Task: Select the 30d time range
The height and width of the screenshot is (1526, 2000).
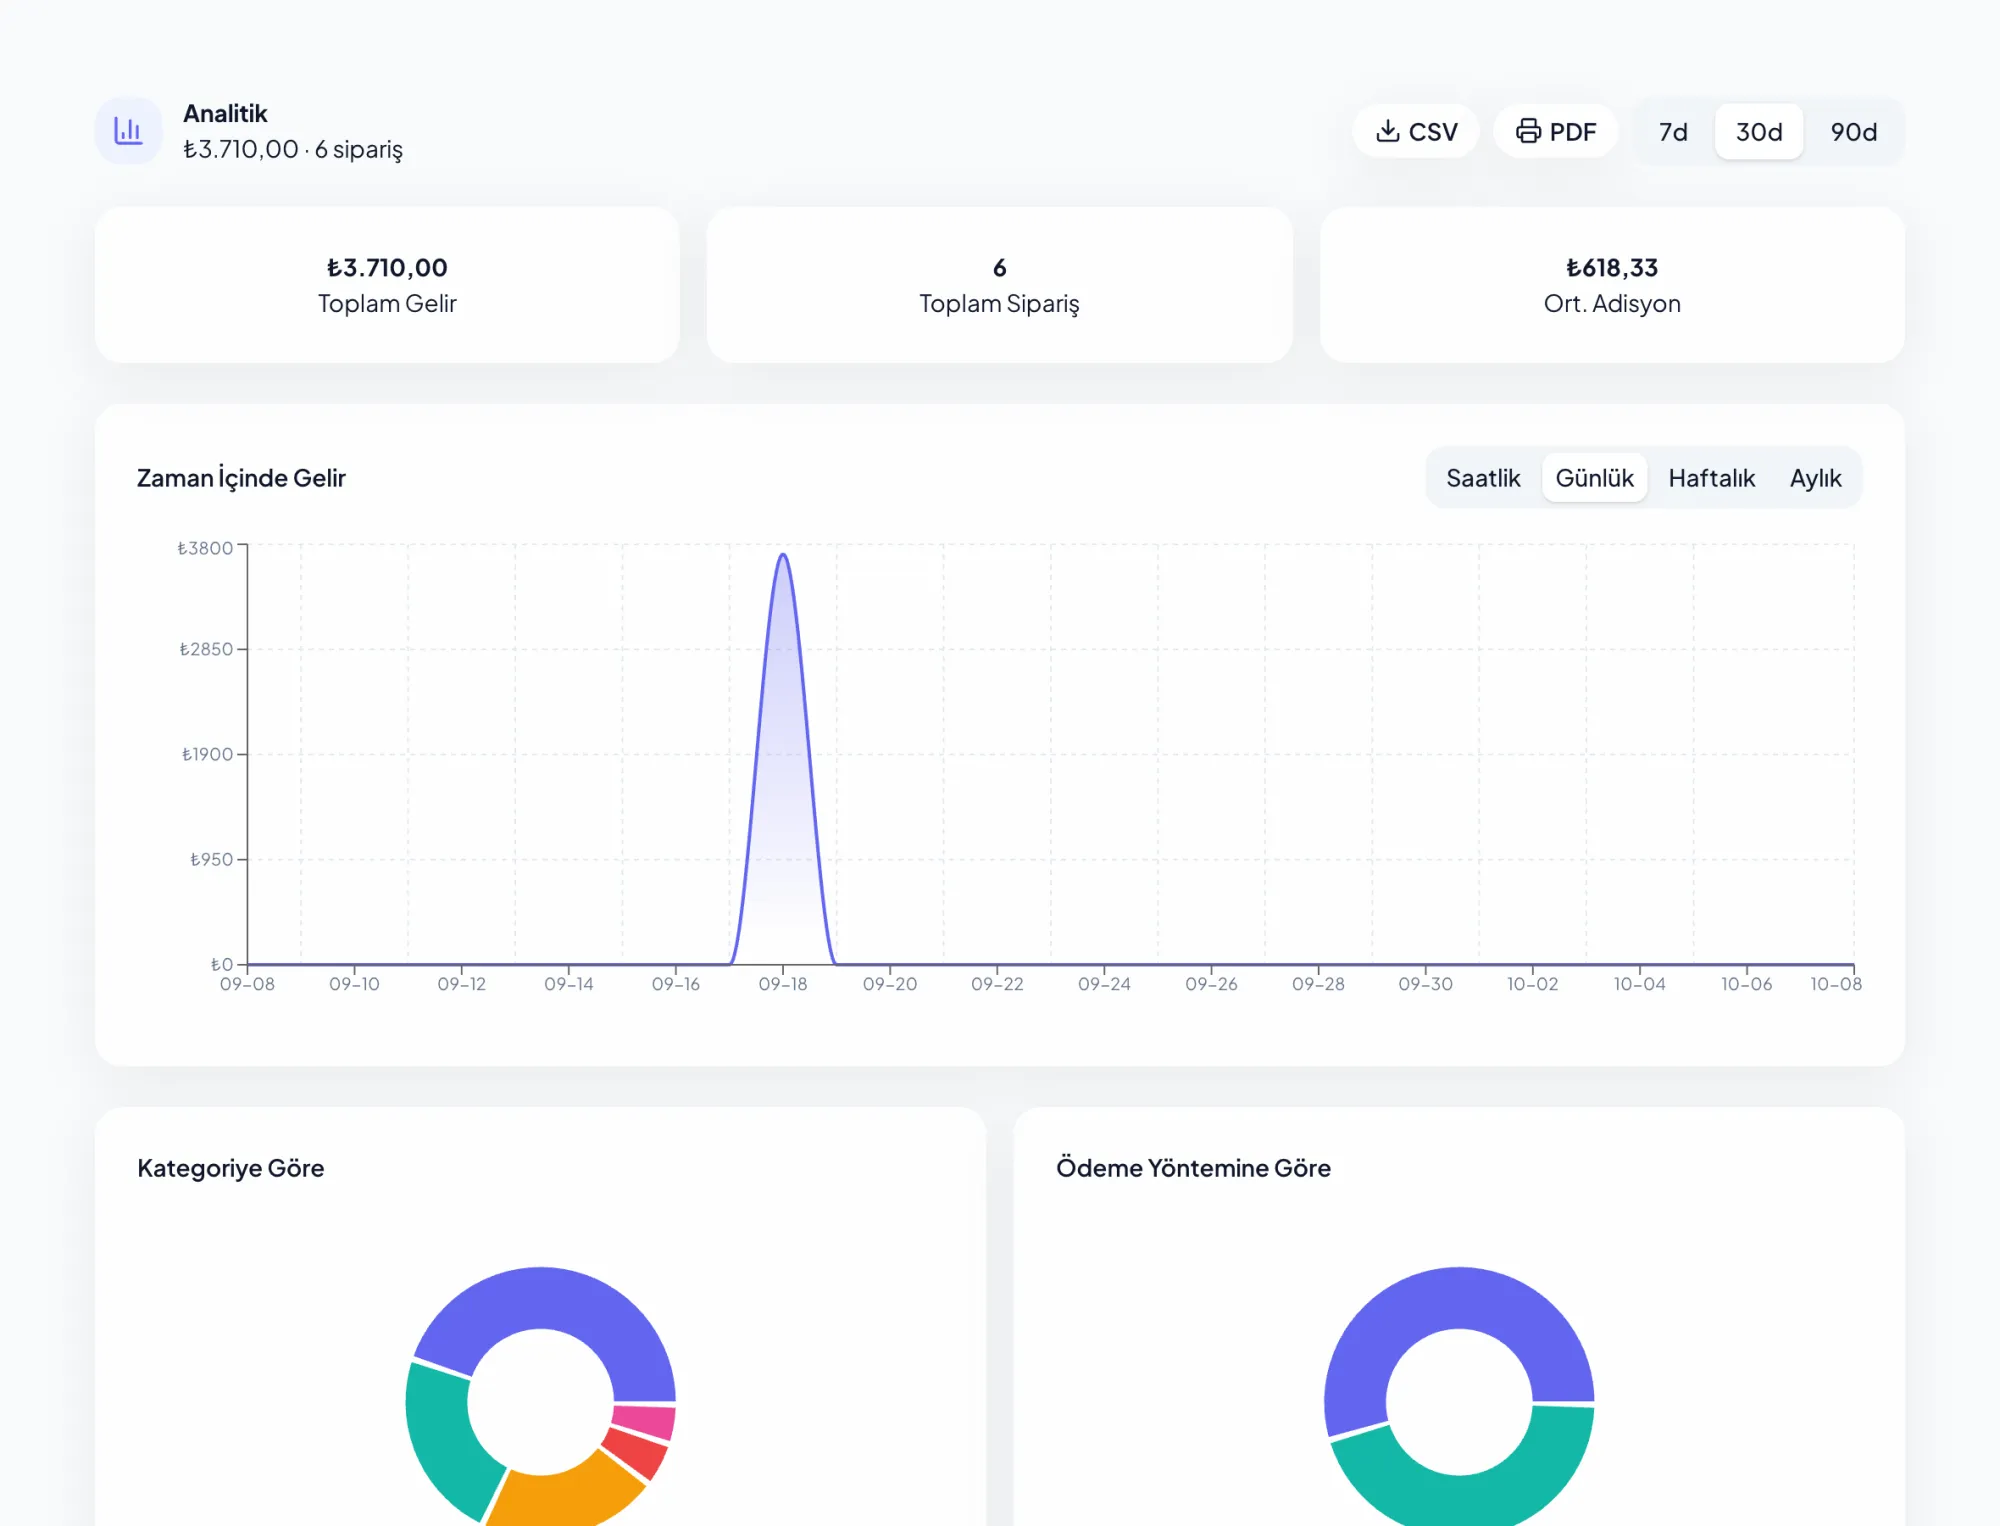Action: click(1759, 132)
